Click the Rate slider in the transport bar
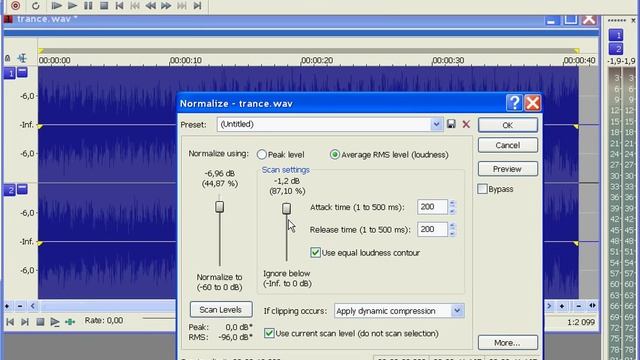The height and width of the screenshot is (360, 640). pyautogui.click(x=159, y=318)
